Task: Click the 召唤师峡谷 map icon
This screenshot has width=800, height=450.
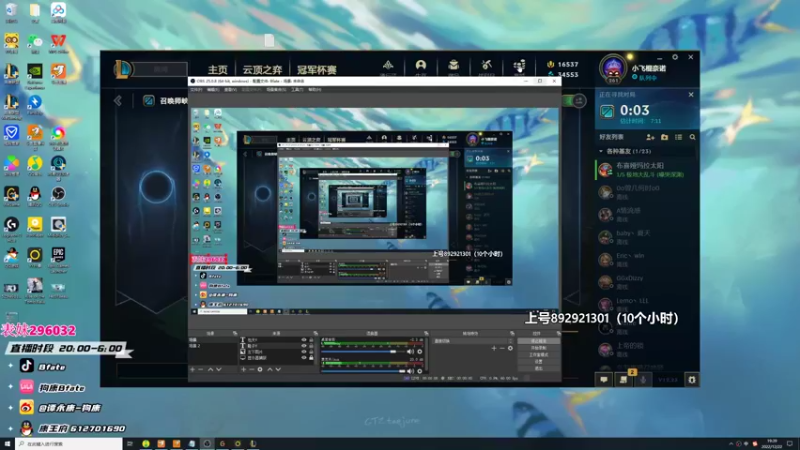Action: (x=148, y=101)
